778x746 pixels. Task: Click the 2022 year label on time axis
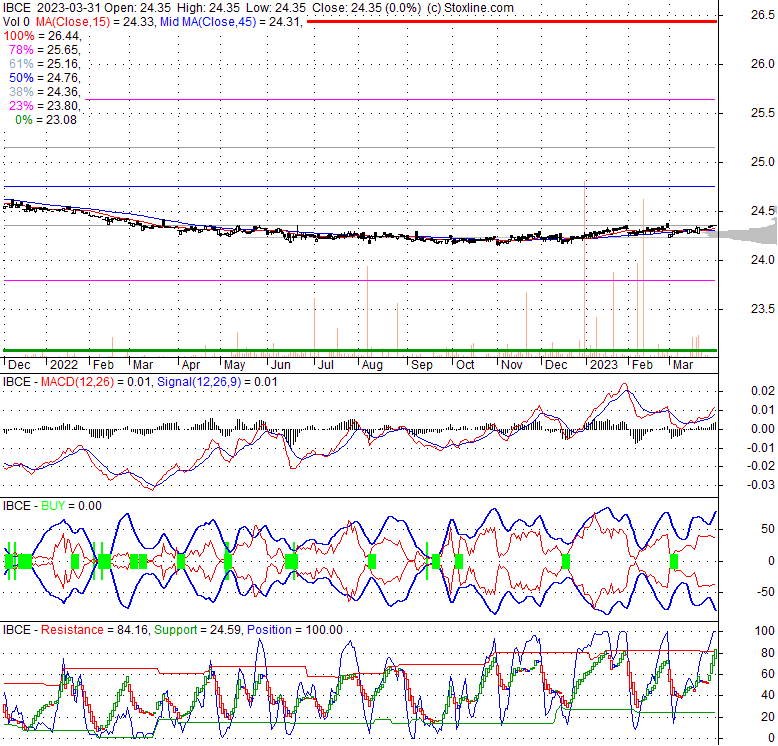(64, 365)
